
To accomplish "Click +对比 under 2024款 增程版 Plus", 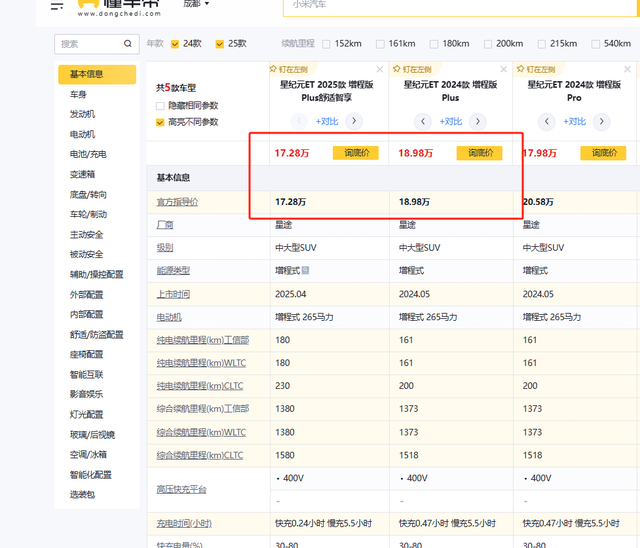I will tap(451, 121).
